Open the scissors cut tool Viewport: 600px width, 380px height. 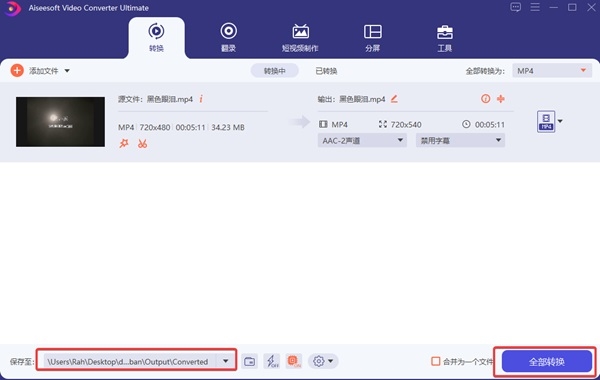(x=142, y=144)
